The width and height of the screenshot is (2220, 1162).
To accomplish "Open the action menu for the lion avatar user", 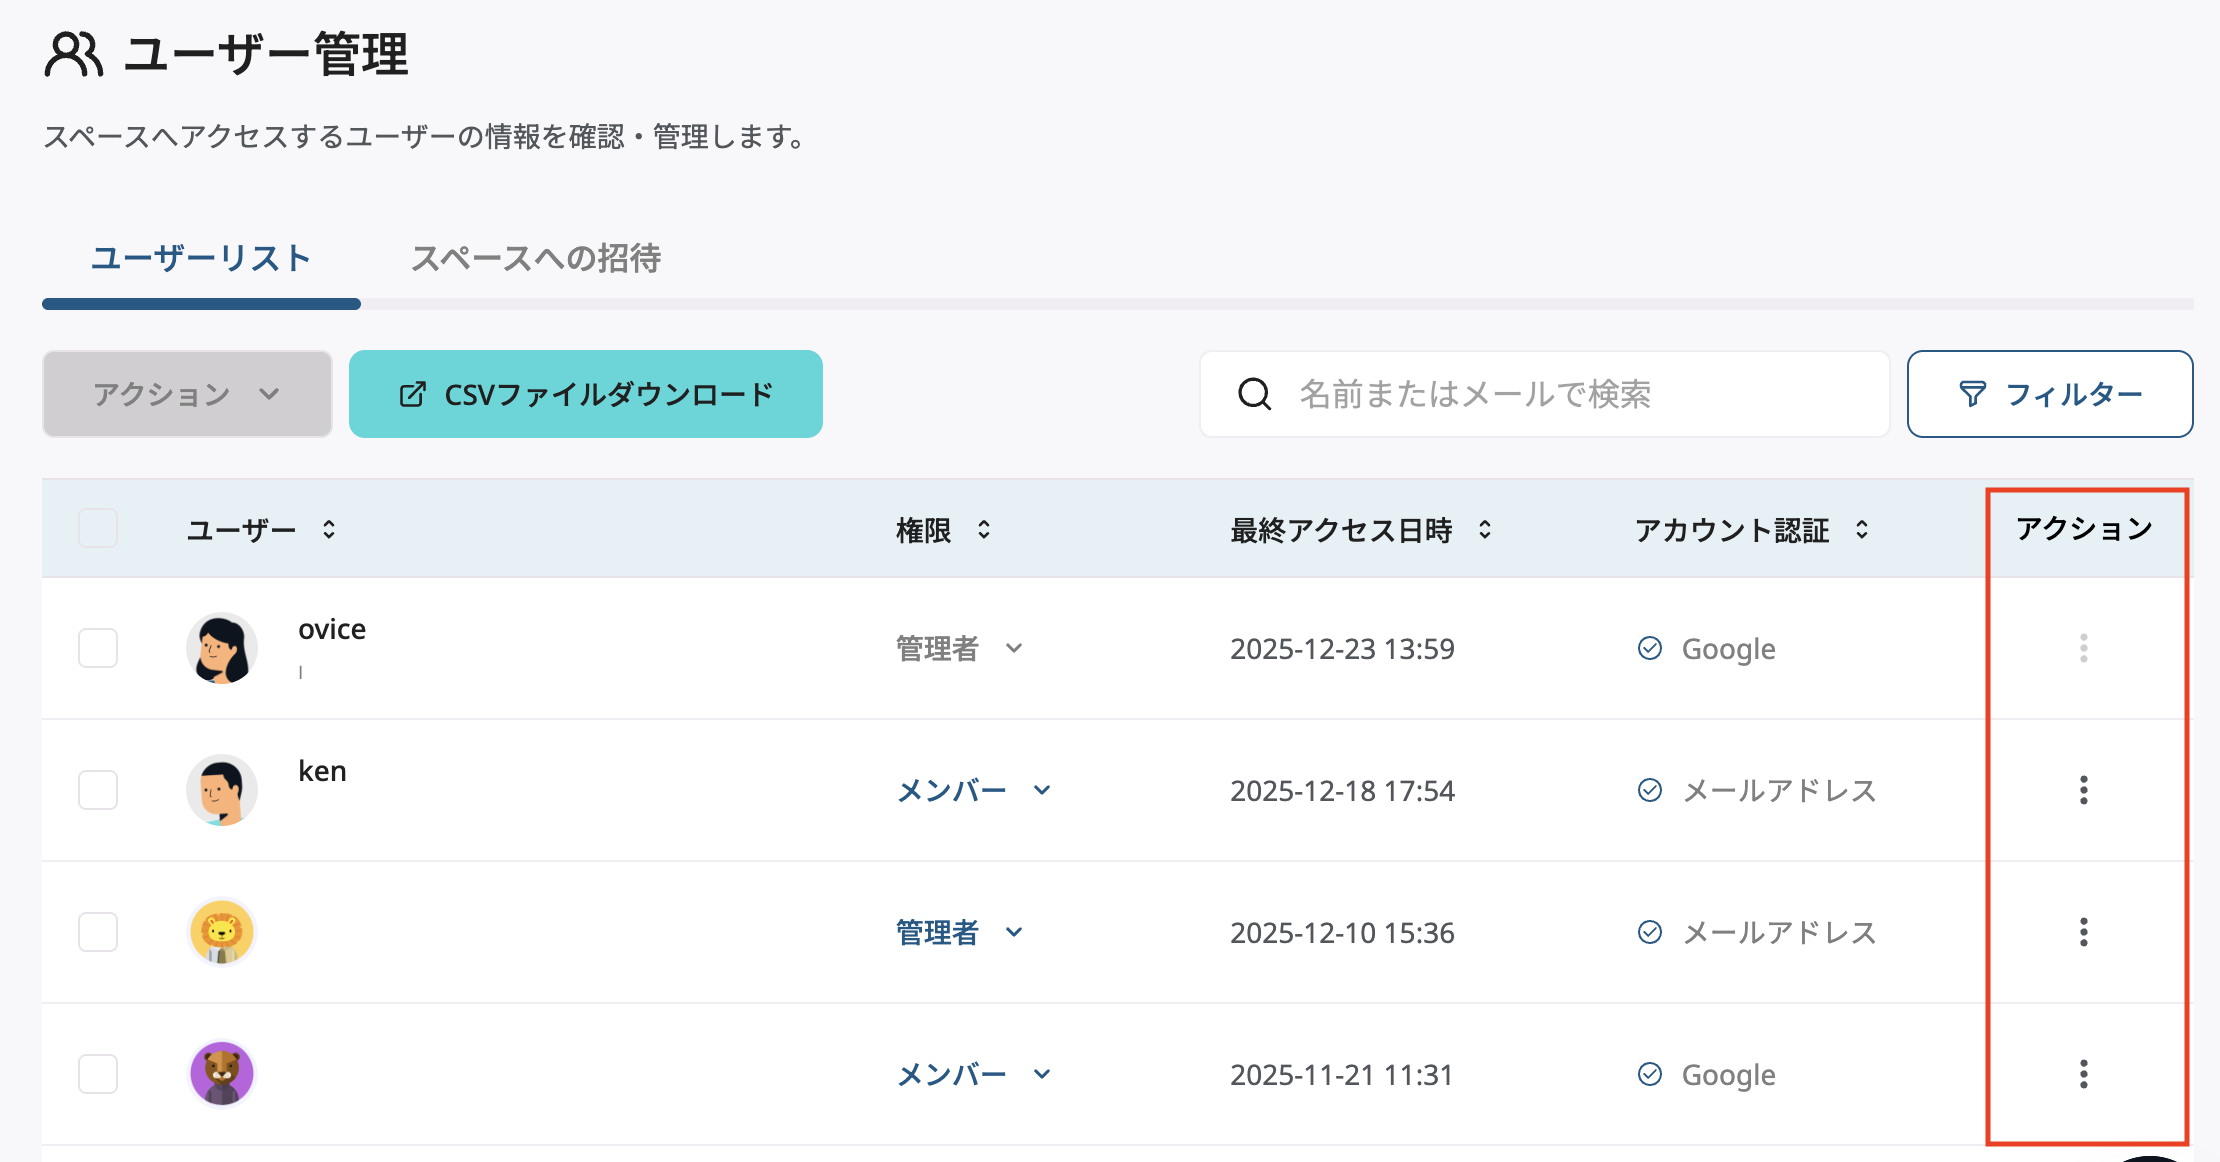I will coord(2083,933).
